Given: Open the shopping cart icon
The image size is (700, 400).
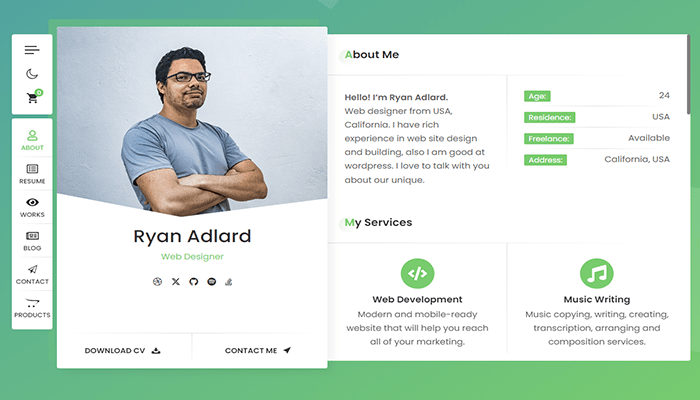Looking at the screenshot, I should (32, 98).
